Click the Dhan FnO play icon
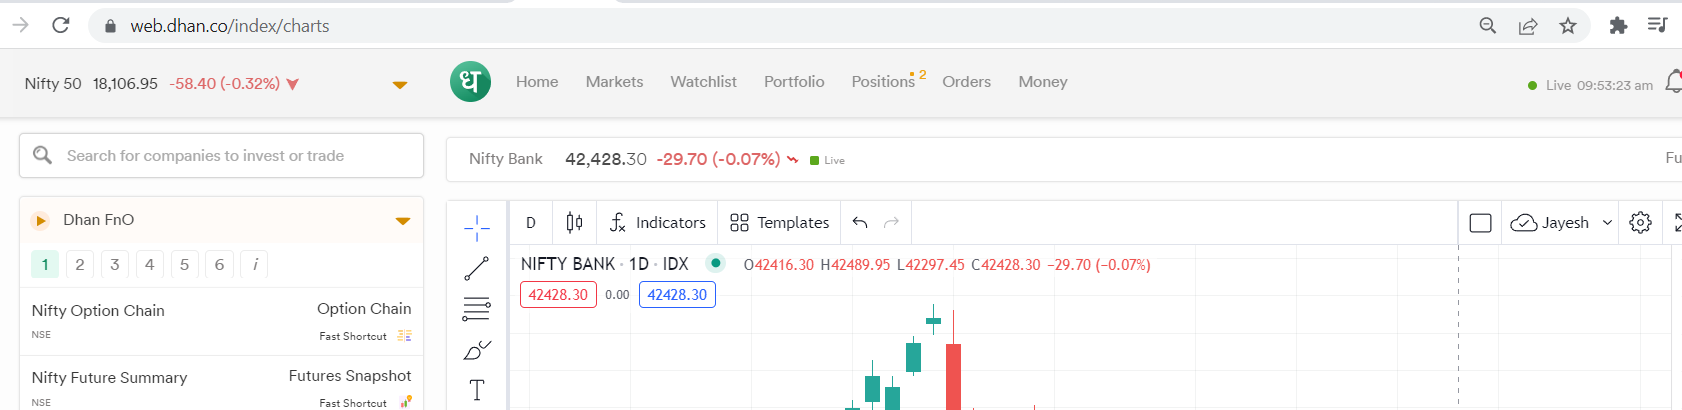 pyautogui.click(x=40, y=220)
